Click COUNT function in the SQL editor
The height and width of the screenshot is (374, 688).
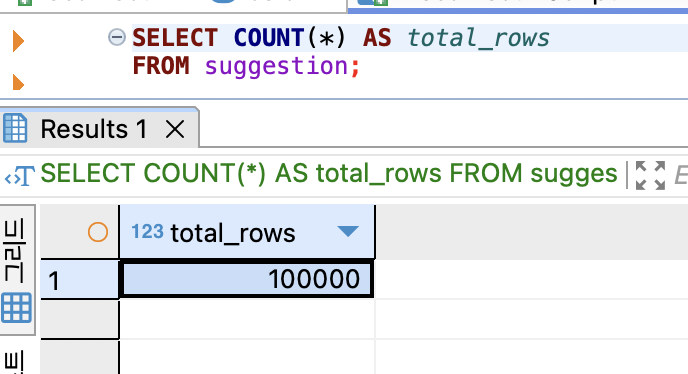[x=269, y=38]
